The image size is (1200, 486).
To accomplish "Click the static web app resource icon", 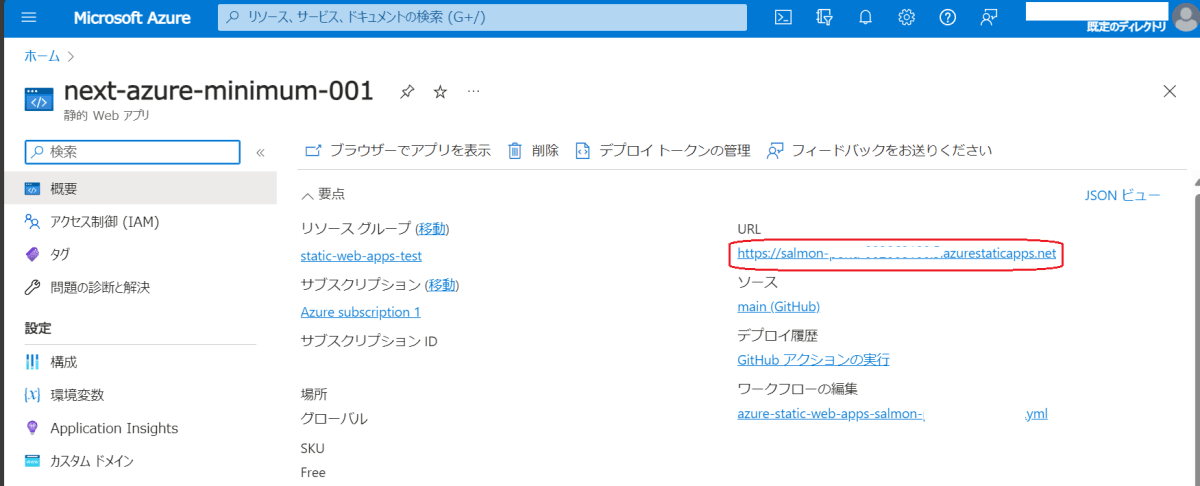I will (x=39, y=100).
